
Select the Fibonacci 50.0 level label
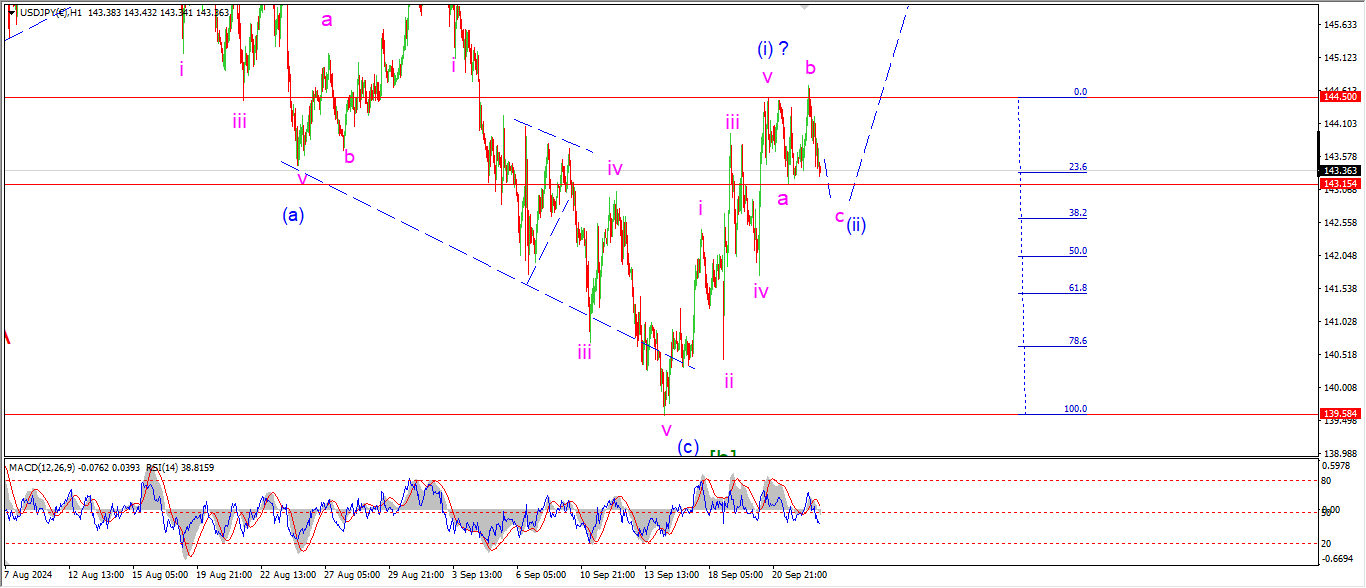pyautogui.click(x=1077, y=251)
